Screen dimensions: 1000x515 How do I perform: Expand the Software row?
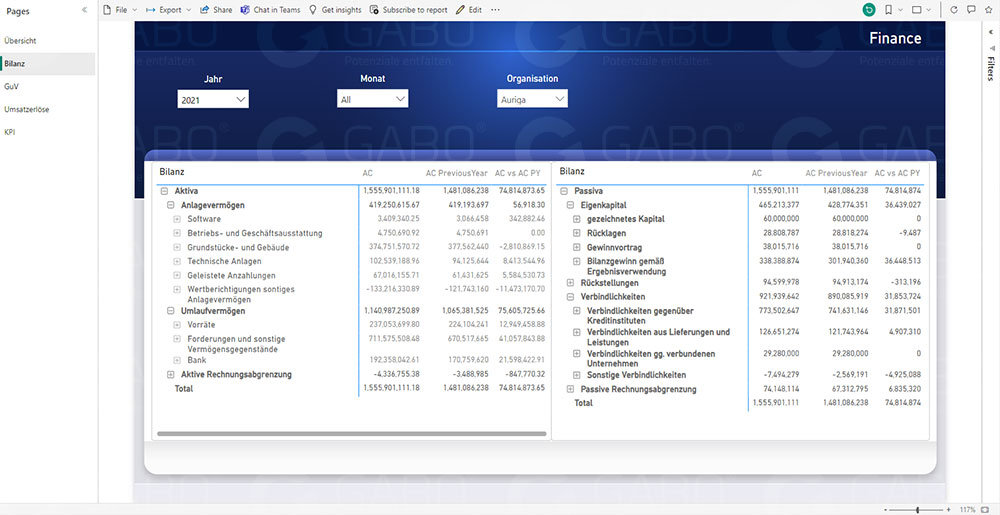(x=177, y=219)
